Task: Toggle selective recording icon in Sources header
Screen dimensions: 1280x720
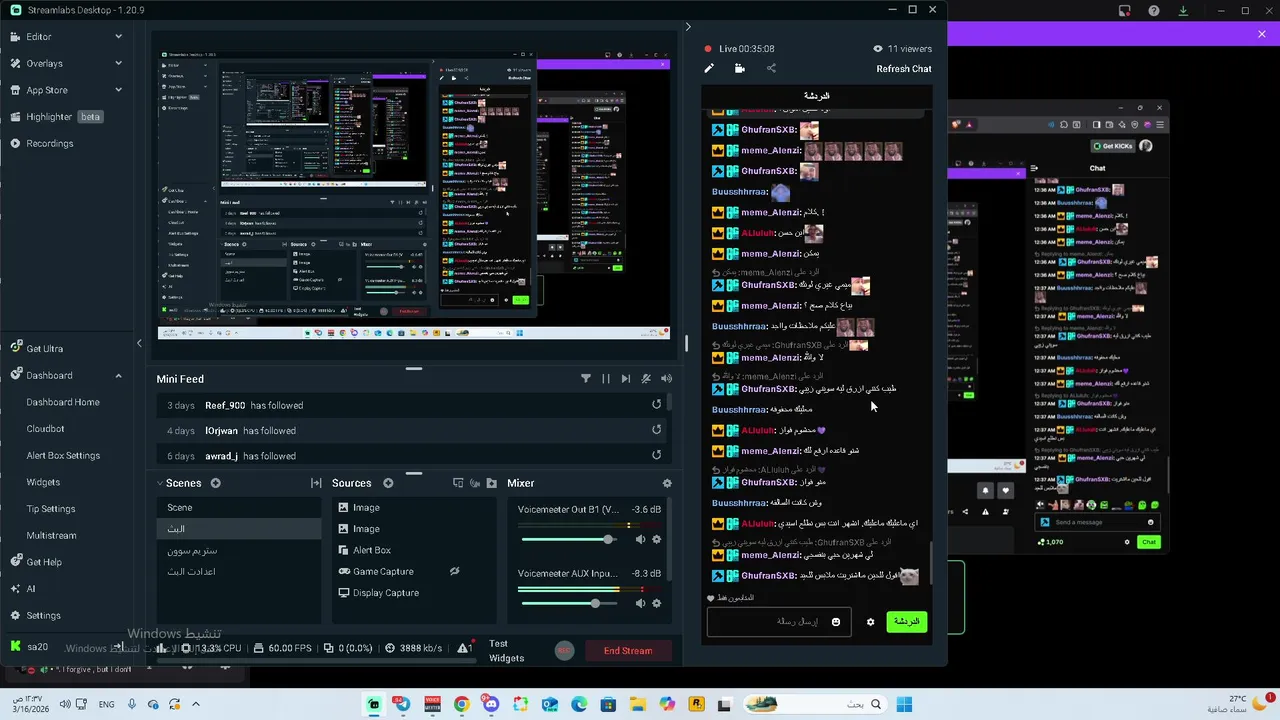Action: [x=475, y=483]
